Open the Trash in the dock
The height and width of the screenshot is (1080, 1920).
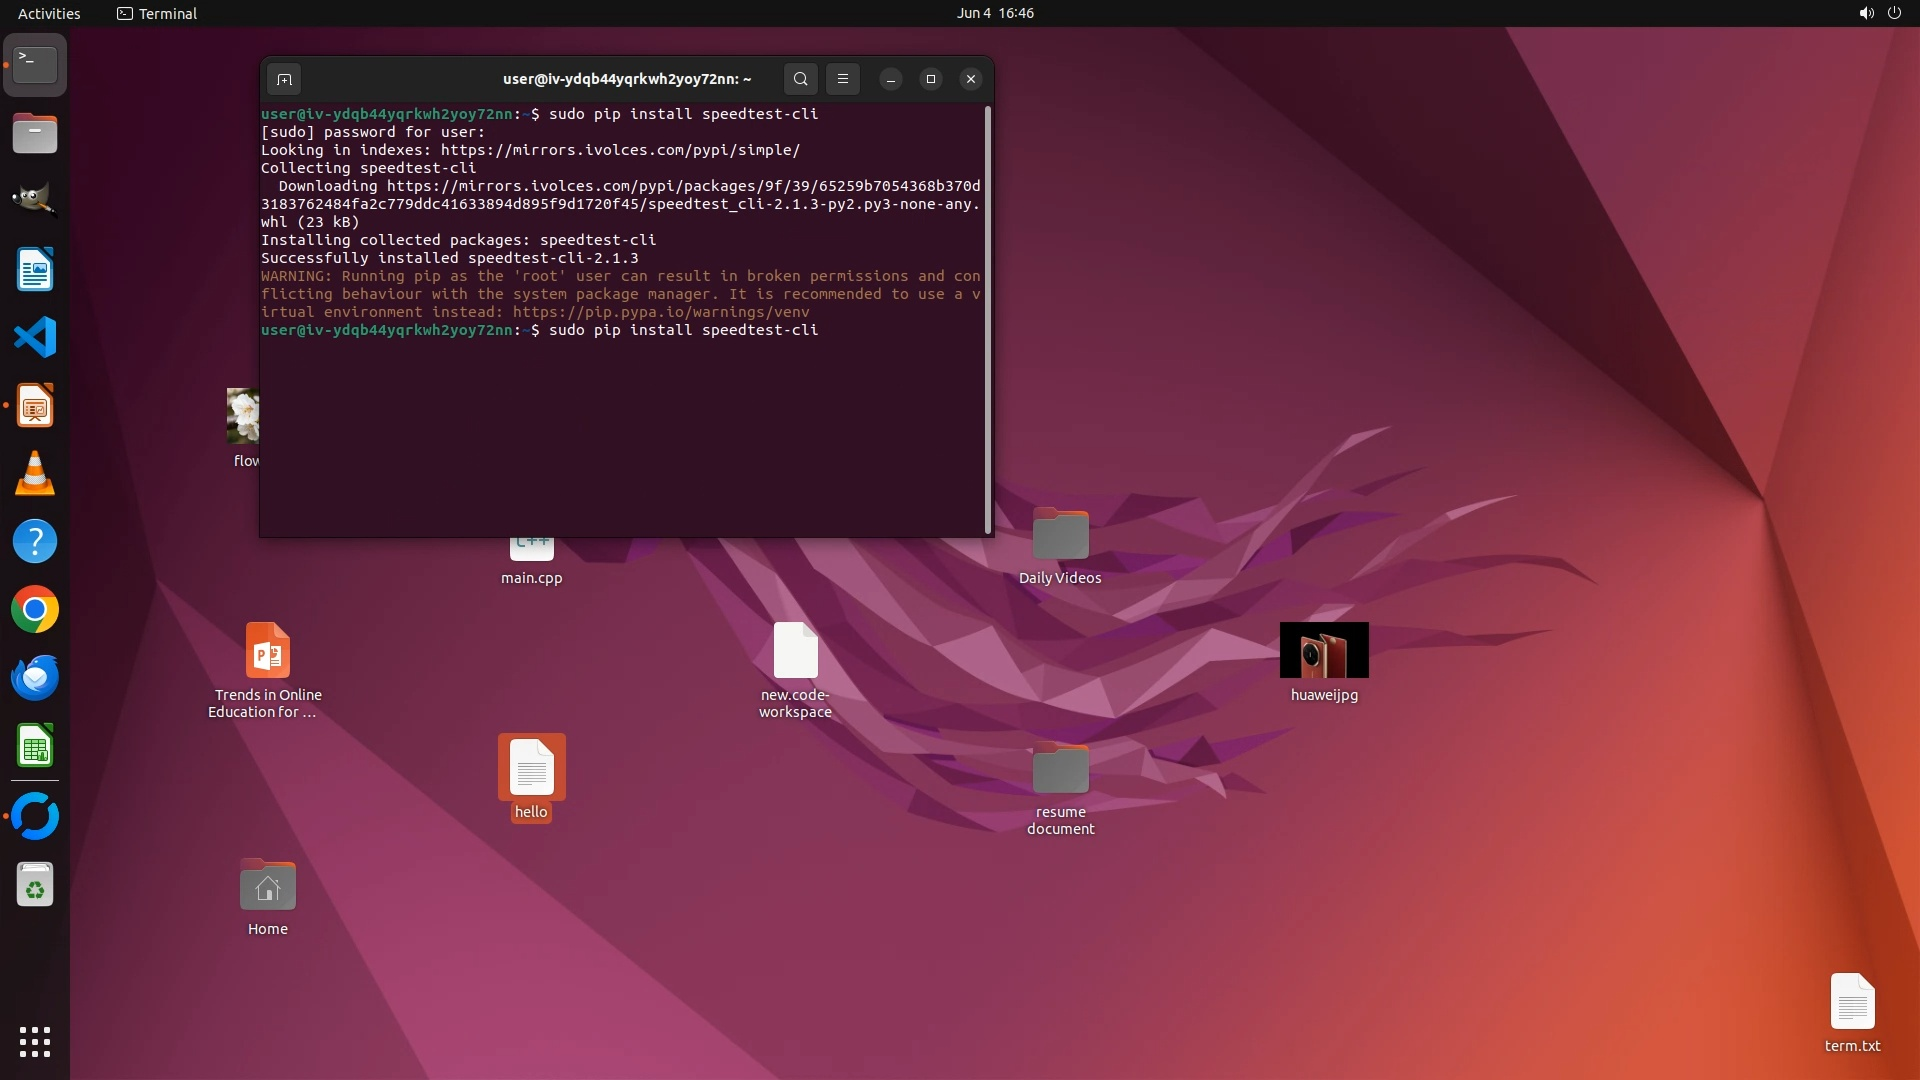(x=35, y=885)
